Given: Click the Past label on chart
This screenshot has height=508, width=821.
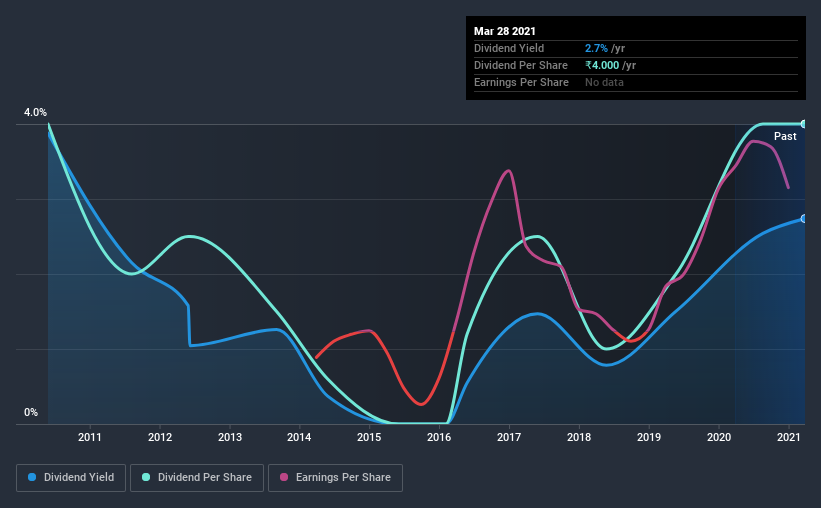Looking at the screenshot, I should [x=785, y=136].
